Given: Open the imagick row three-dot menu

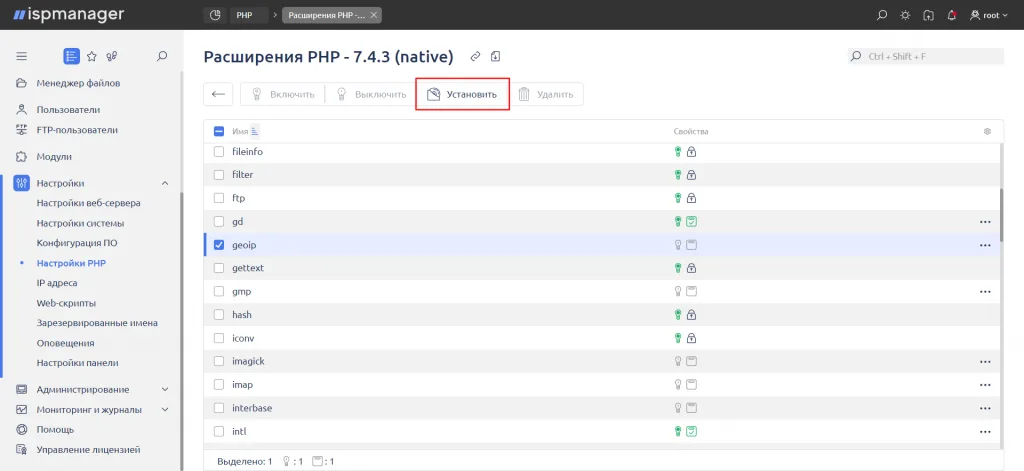Looking at the screenshot, I should coord(985,361).
